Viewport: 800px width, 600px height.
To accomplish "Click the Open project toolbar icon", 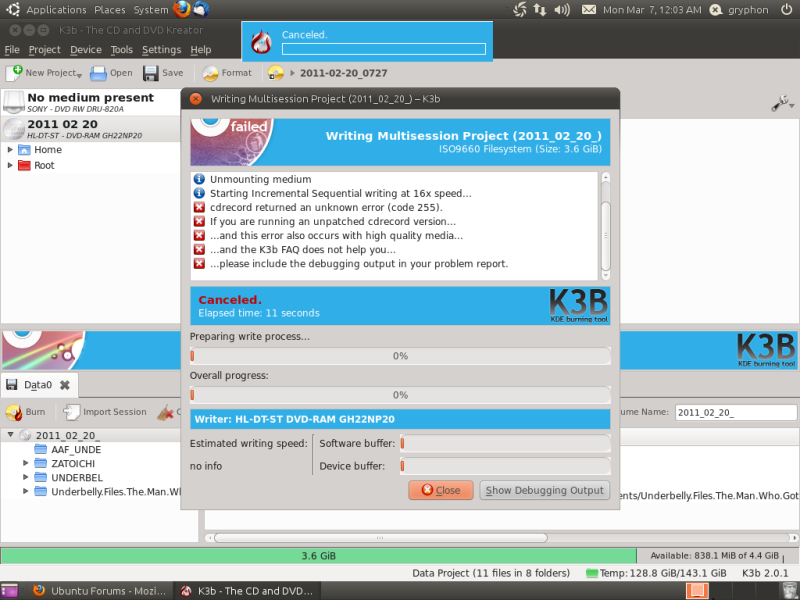I will pos(98,73).
